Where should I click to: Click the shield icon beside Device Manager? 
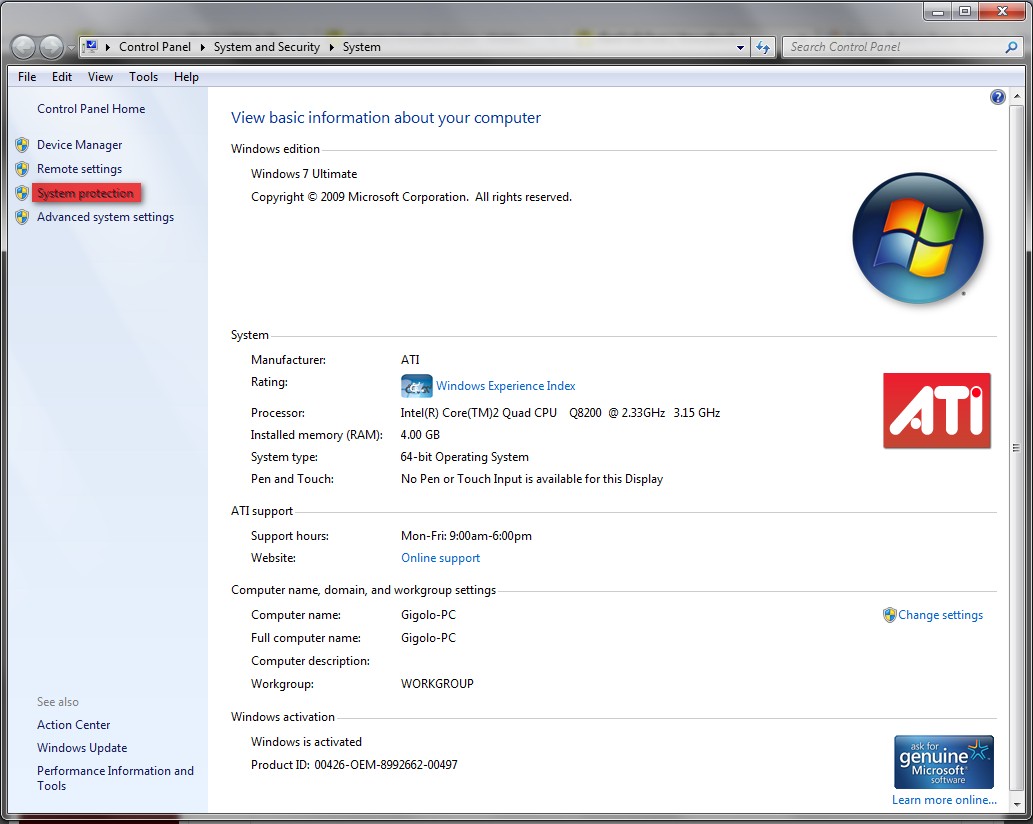pyautogui.click(x=22, y=145)
